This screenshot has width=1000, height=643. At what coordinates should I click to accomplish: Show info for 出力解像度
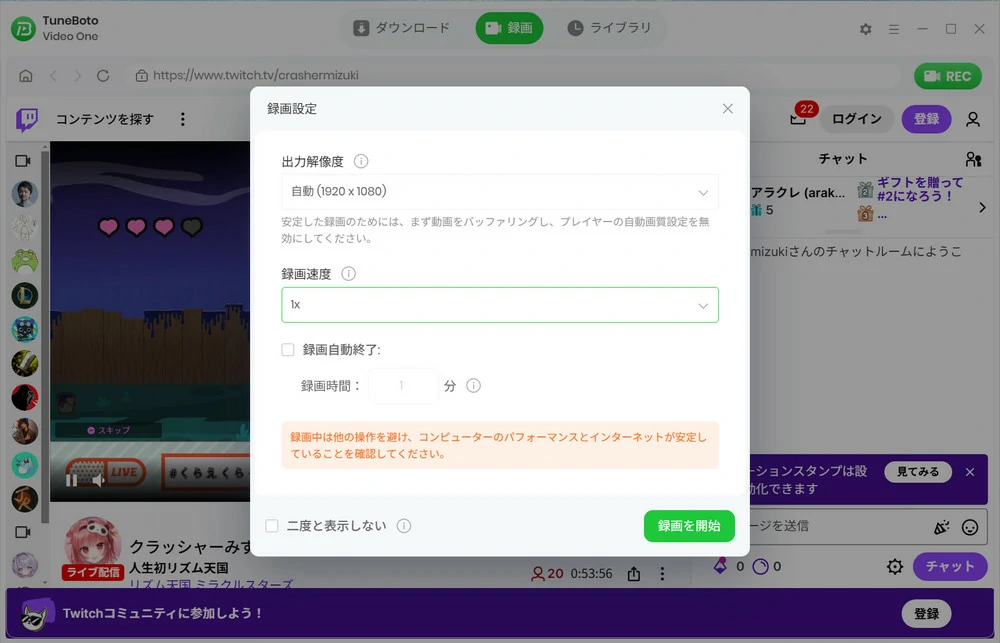coord(361,161)
